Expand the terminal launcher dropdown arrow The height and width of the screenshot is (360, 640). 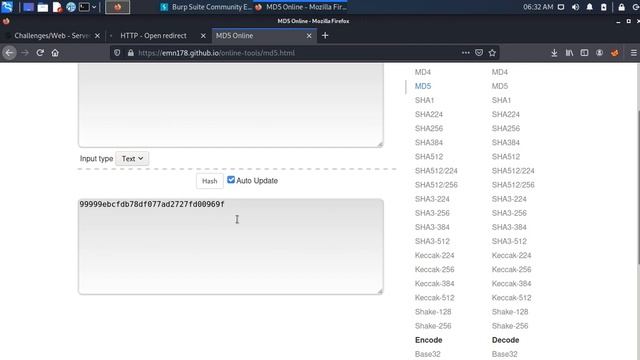[x=94, y=7]
